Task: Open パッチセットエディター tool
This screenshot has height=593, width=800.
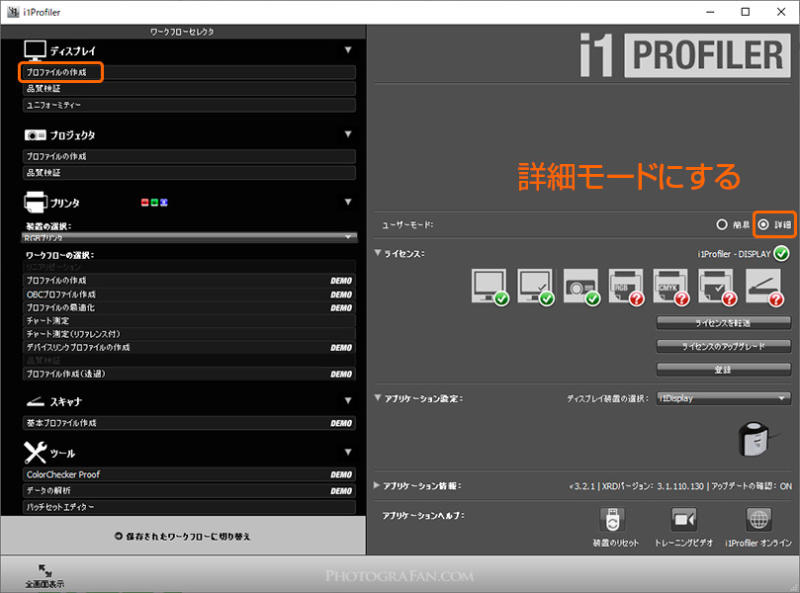Action: 189,507
